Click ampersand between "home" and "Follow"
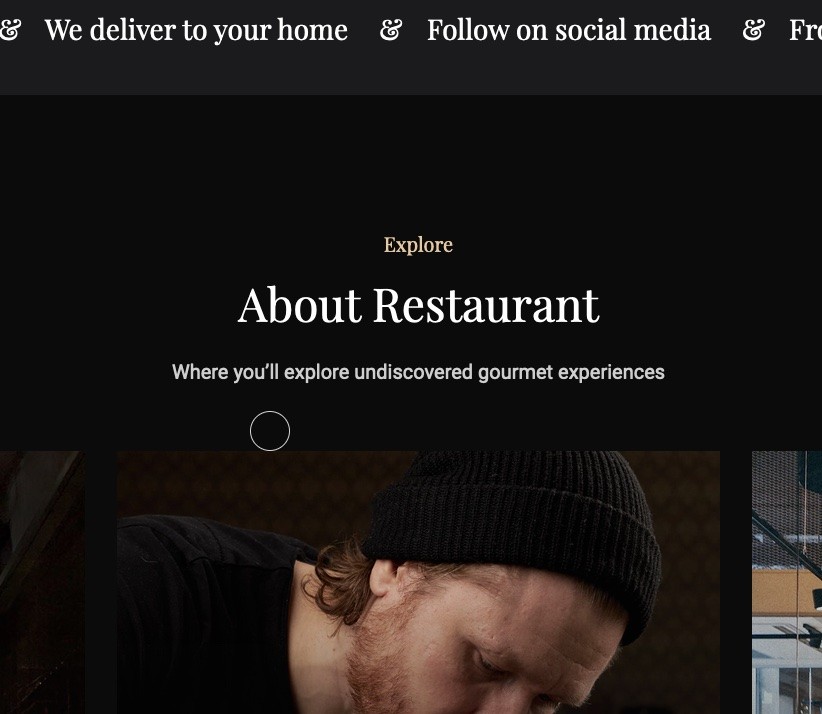This screenshot has height=714, width=822. (391, 30)
